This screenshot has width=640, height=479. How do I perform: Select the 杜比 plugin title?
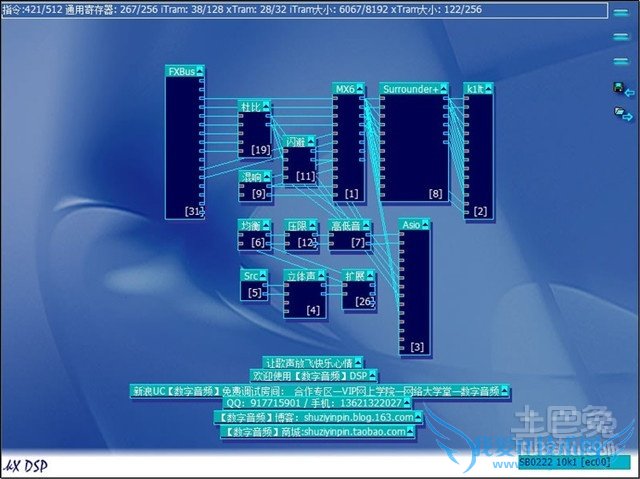[x=251, y=107]
